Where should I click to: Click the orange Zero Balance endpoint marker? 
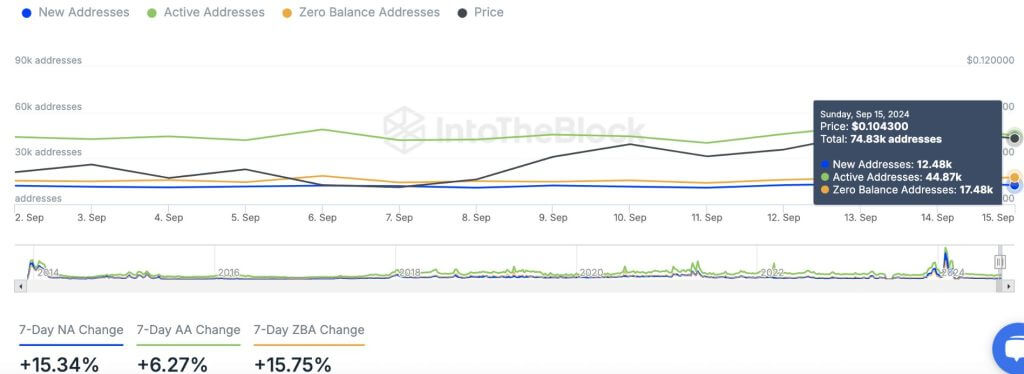tap(1014, 177)
